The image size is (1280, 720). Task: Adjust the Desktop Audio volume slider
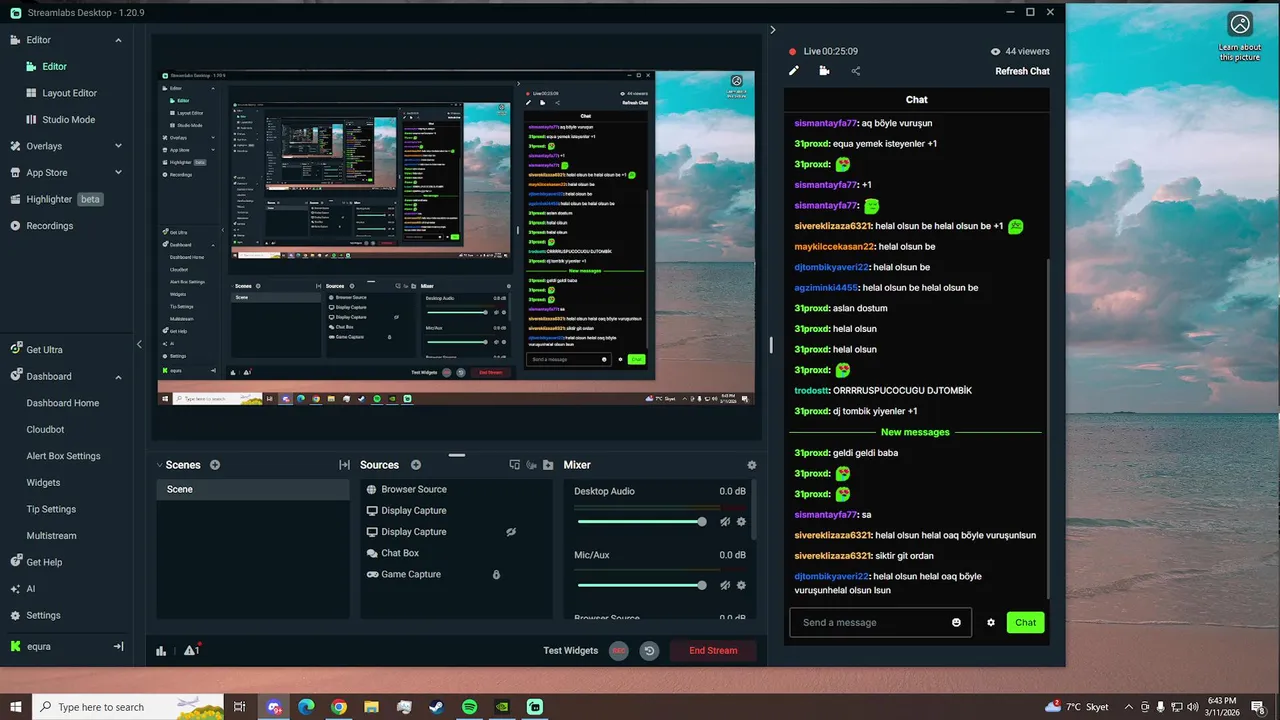641,522
